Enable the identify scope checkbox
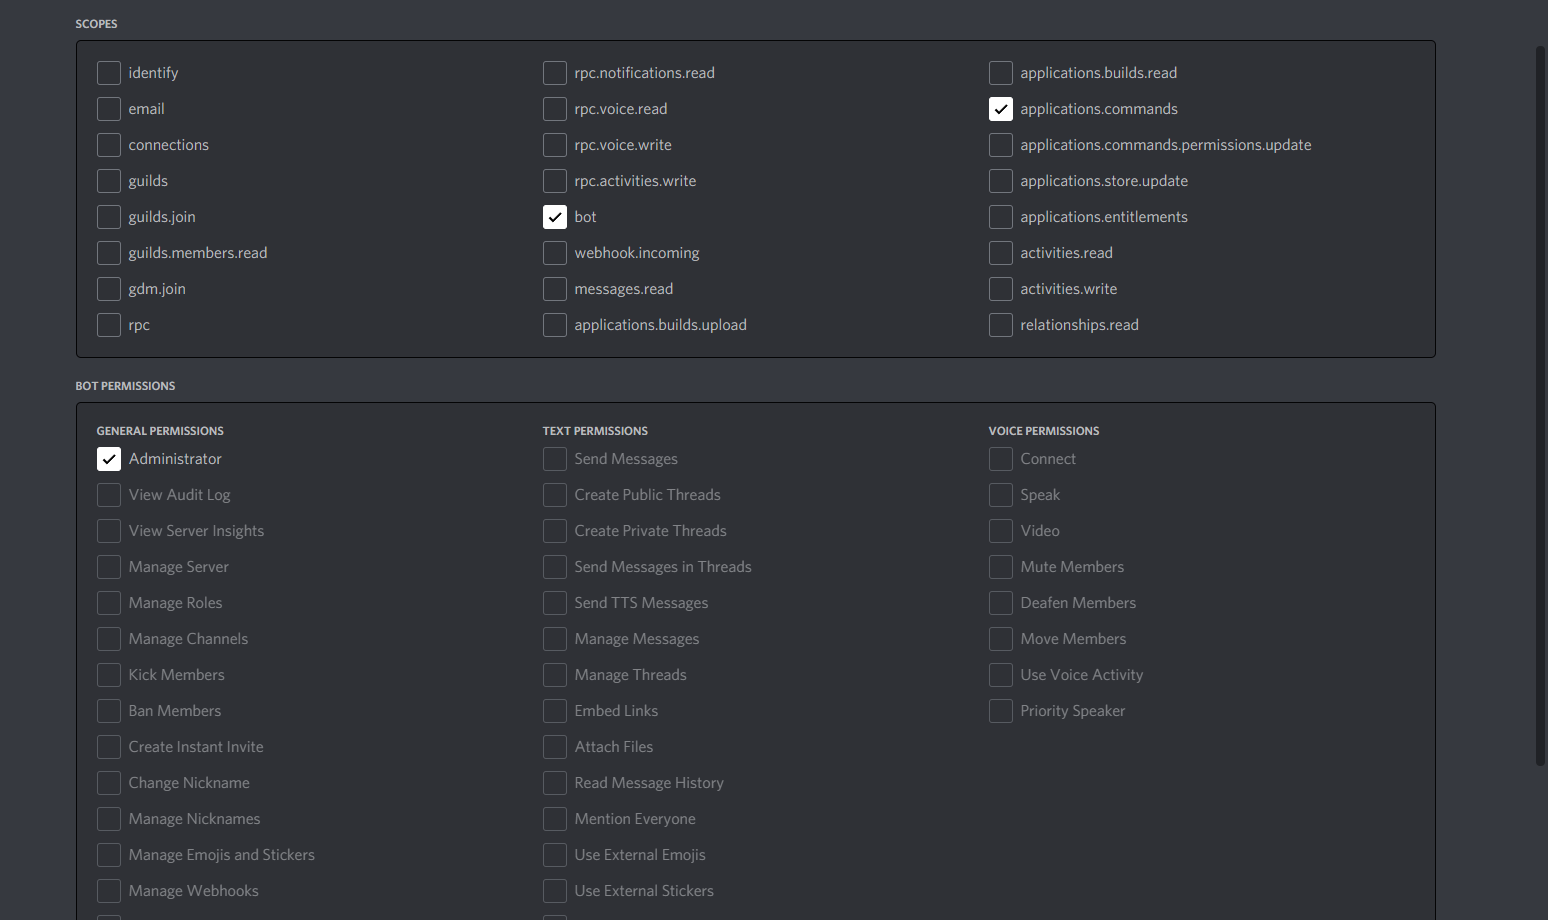Screen dimensions: 1548x920 pyautogui.click(x=108, y=72)
